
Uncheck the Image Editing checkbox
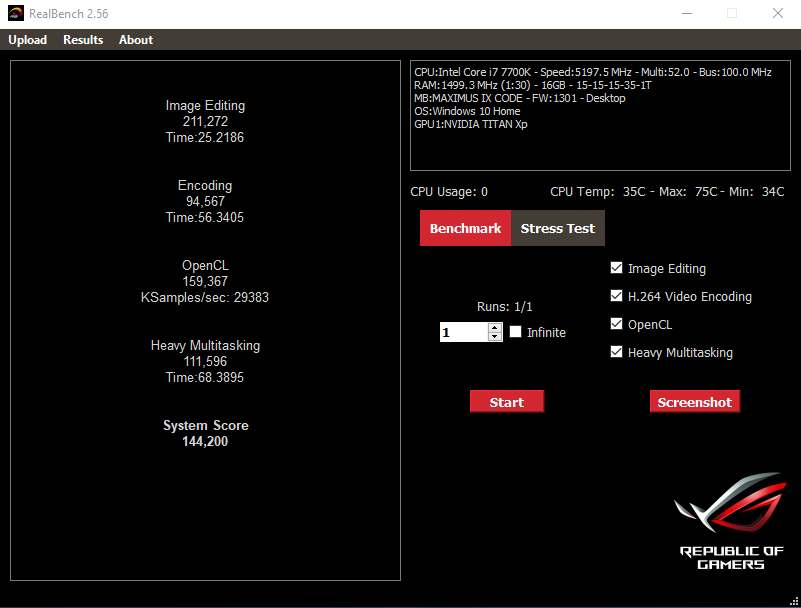[x=617, y=268]
